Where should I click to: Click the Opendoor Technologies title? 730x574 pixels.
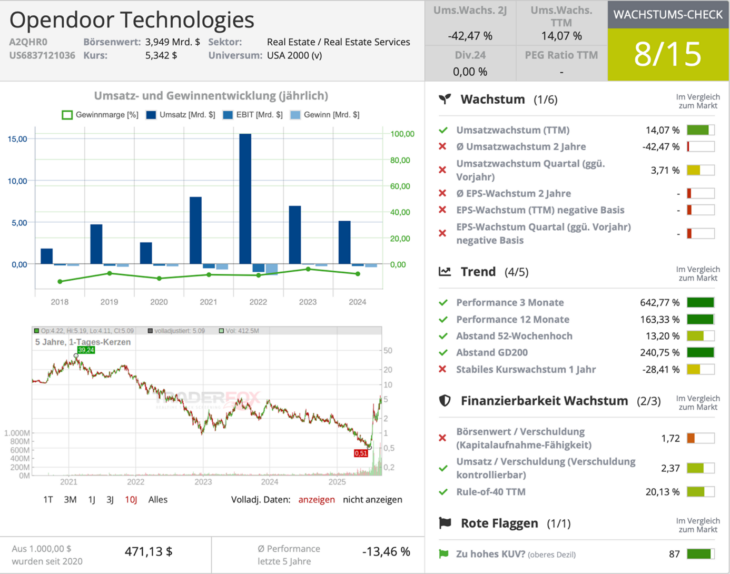tap(132, 20)
